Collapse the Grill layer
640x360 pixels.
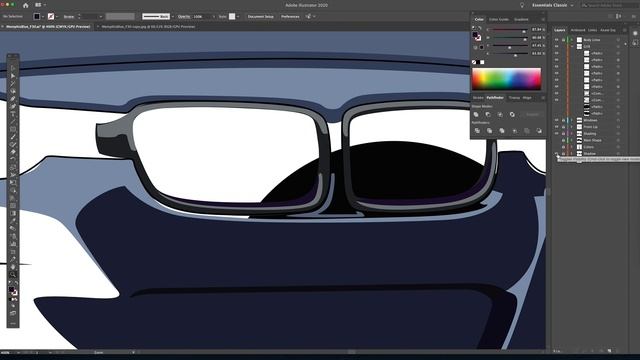(x=572, y=47)
